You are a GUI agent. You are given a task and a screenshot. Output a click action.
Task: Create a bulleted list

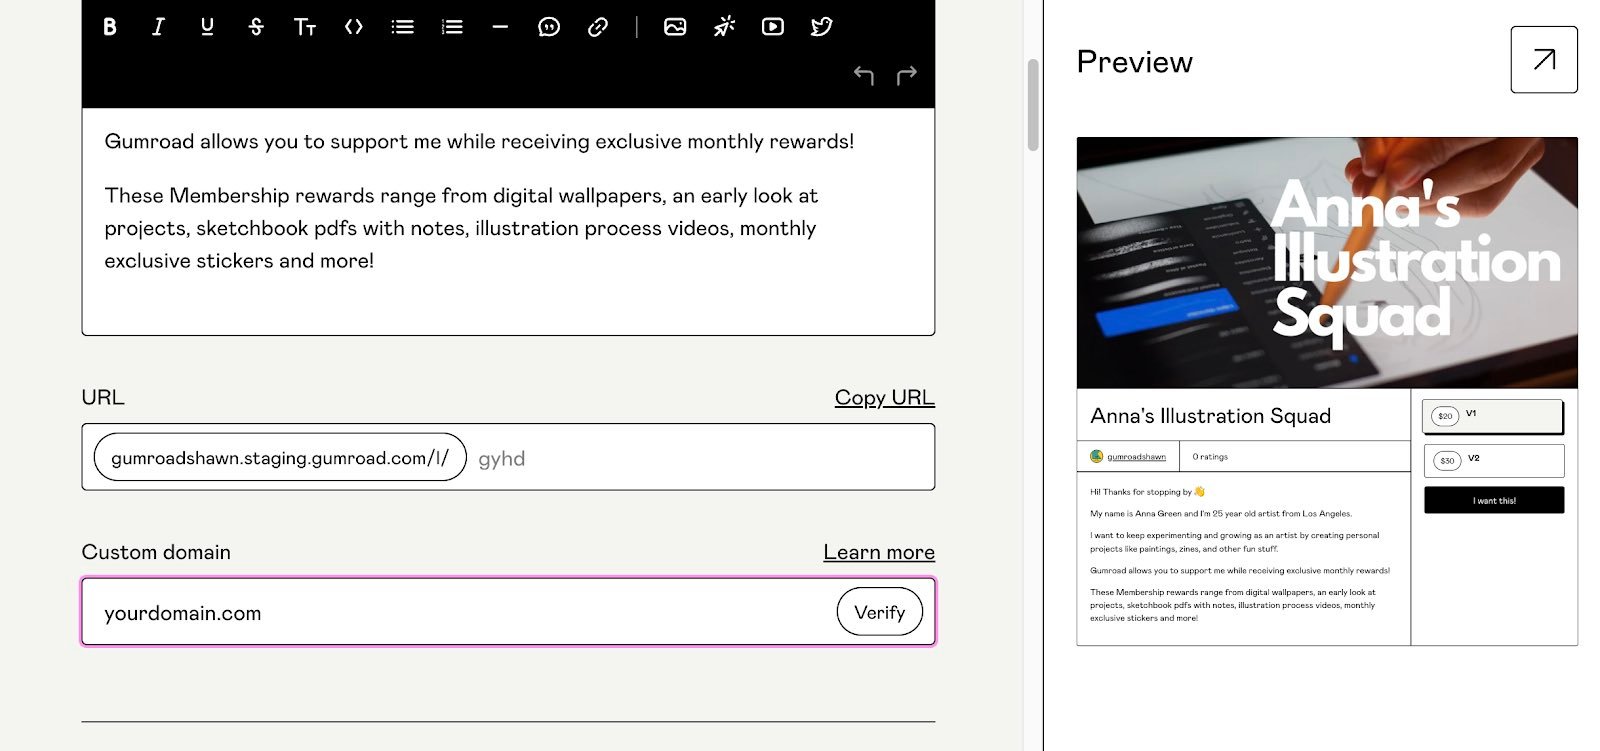pyautogui.click(x=403, y=27)
